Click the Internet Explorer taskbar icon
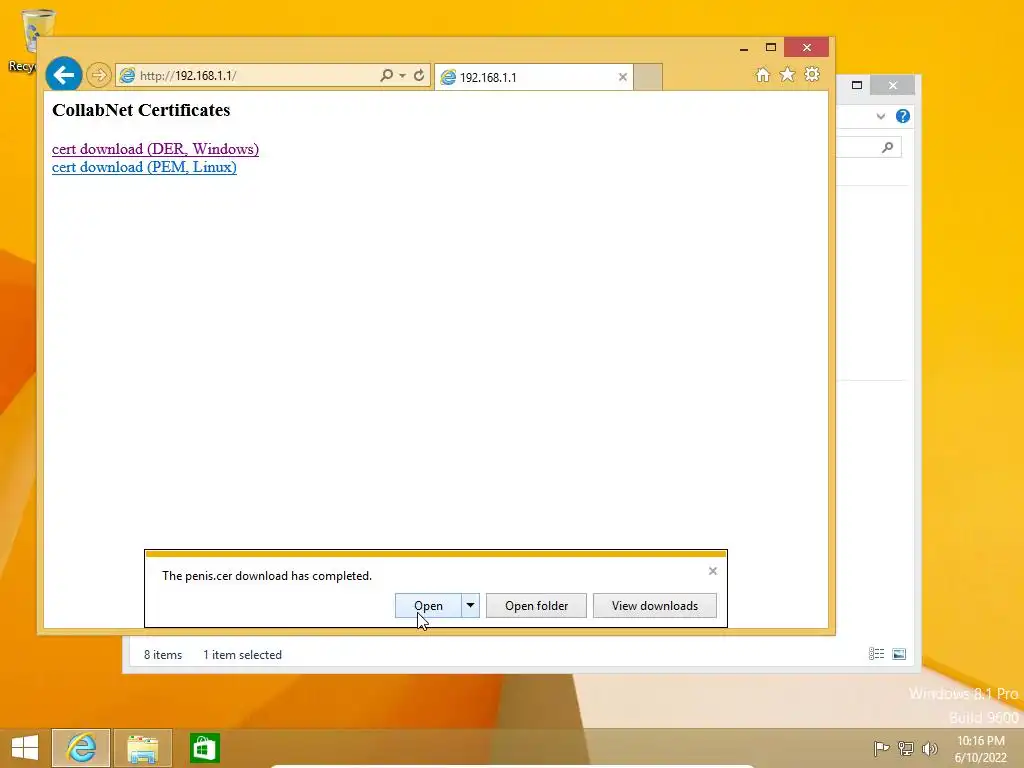Screen dimensions: 1024x768 coord(81,748)
